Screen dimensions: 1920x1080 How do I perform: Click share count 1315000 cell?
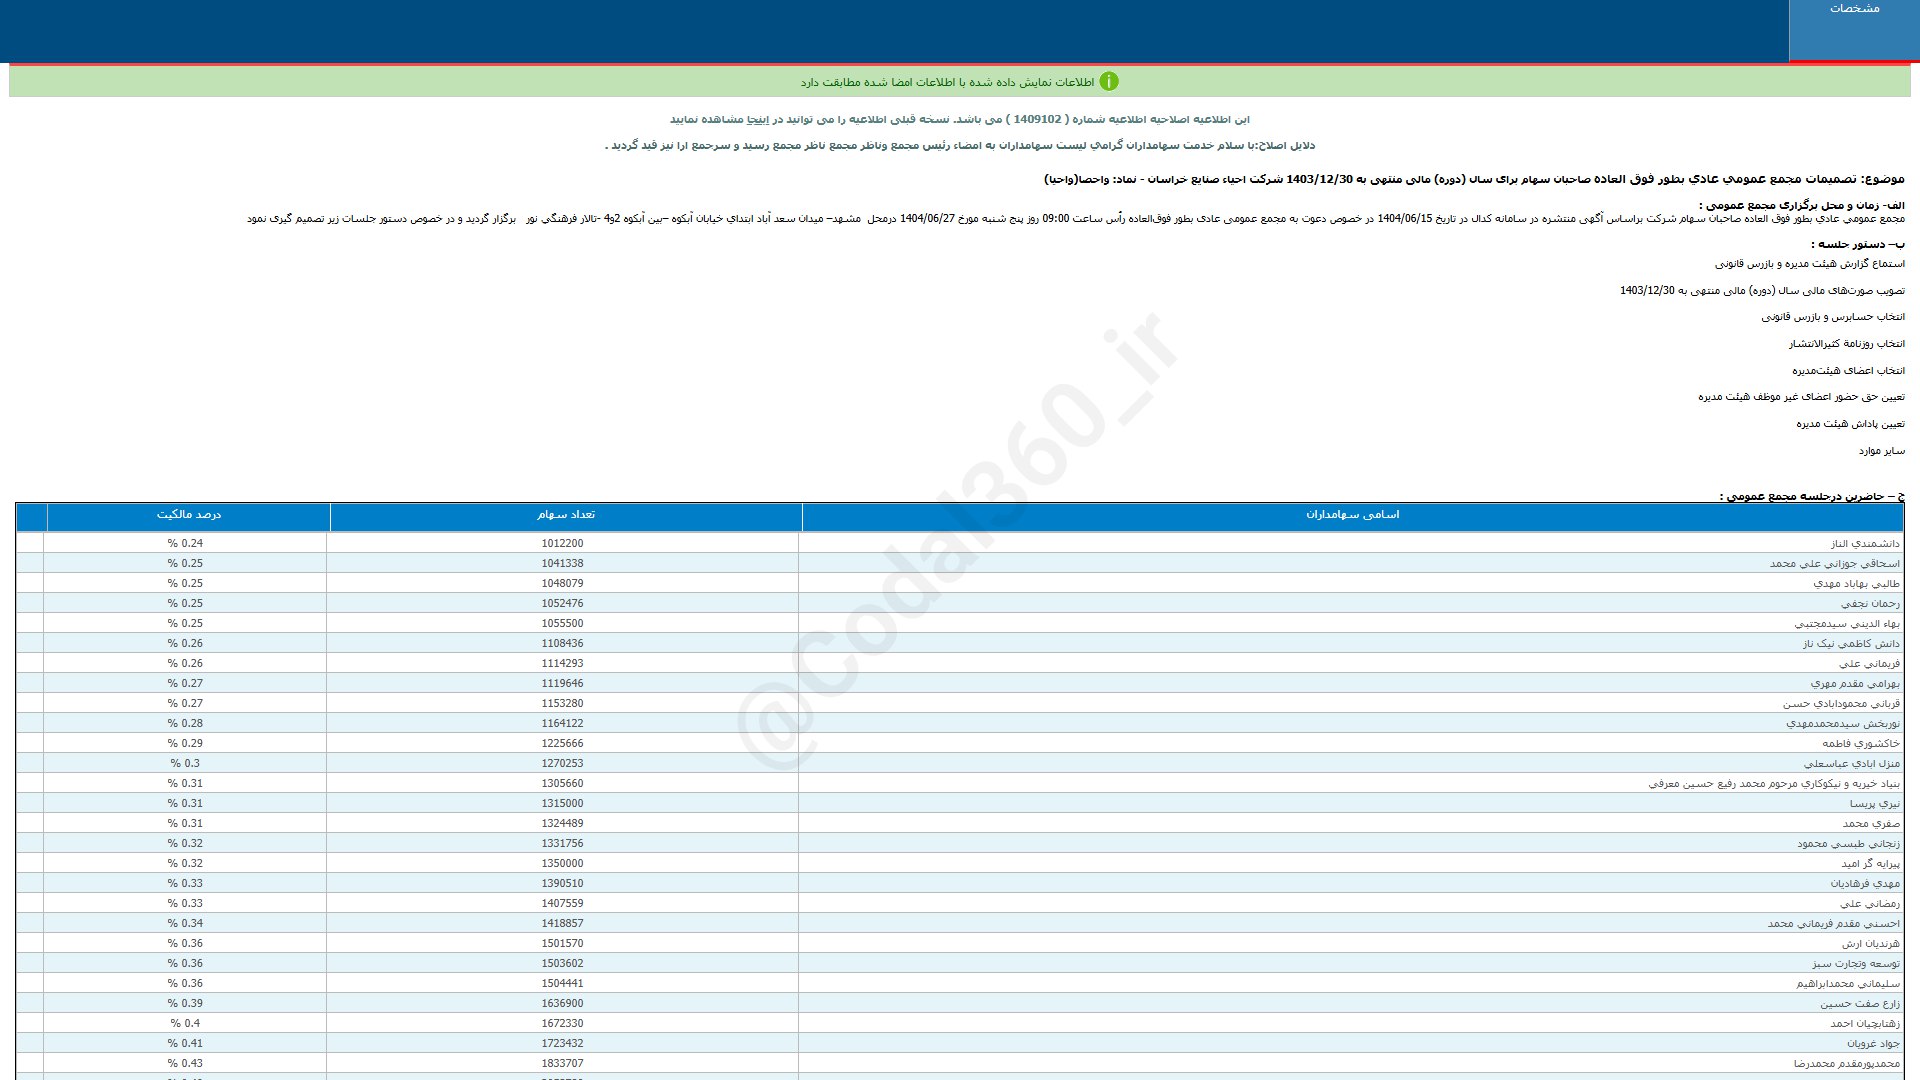coord(562,804)
